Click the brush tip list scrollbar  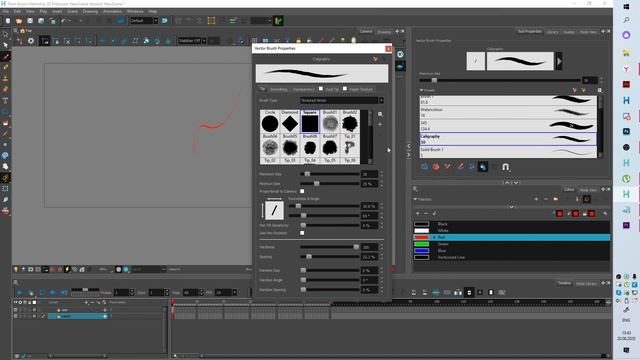click(x=370, y=137)
